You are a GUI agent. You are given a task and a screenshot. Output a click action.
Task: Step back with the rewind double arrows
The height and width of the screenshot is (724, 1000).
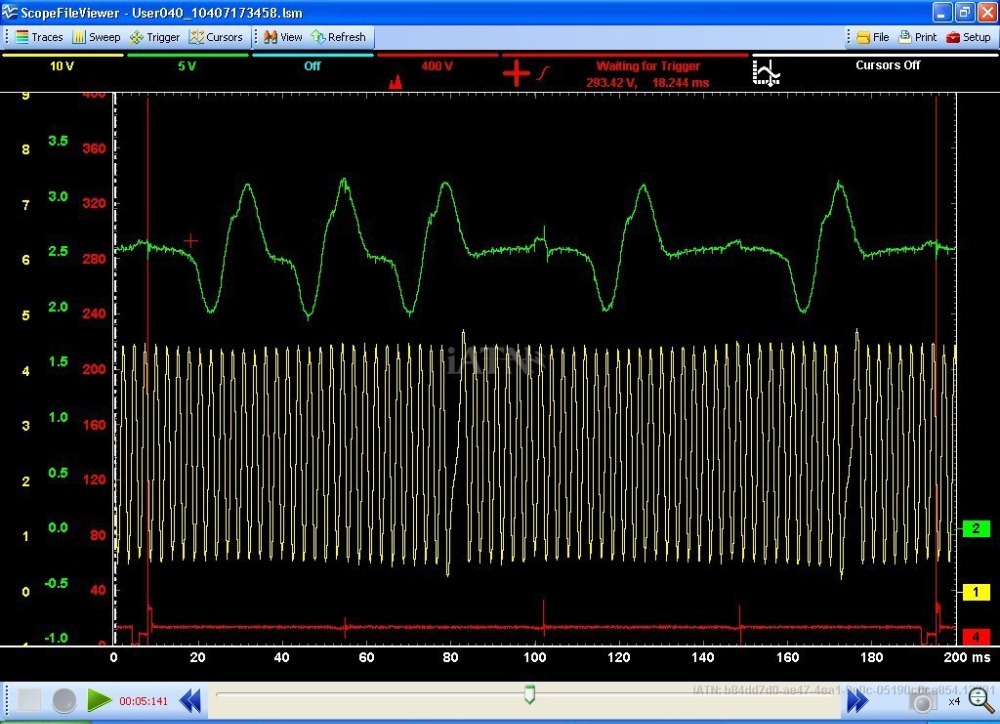pyautogui.click(x=190, y=700)
